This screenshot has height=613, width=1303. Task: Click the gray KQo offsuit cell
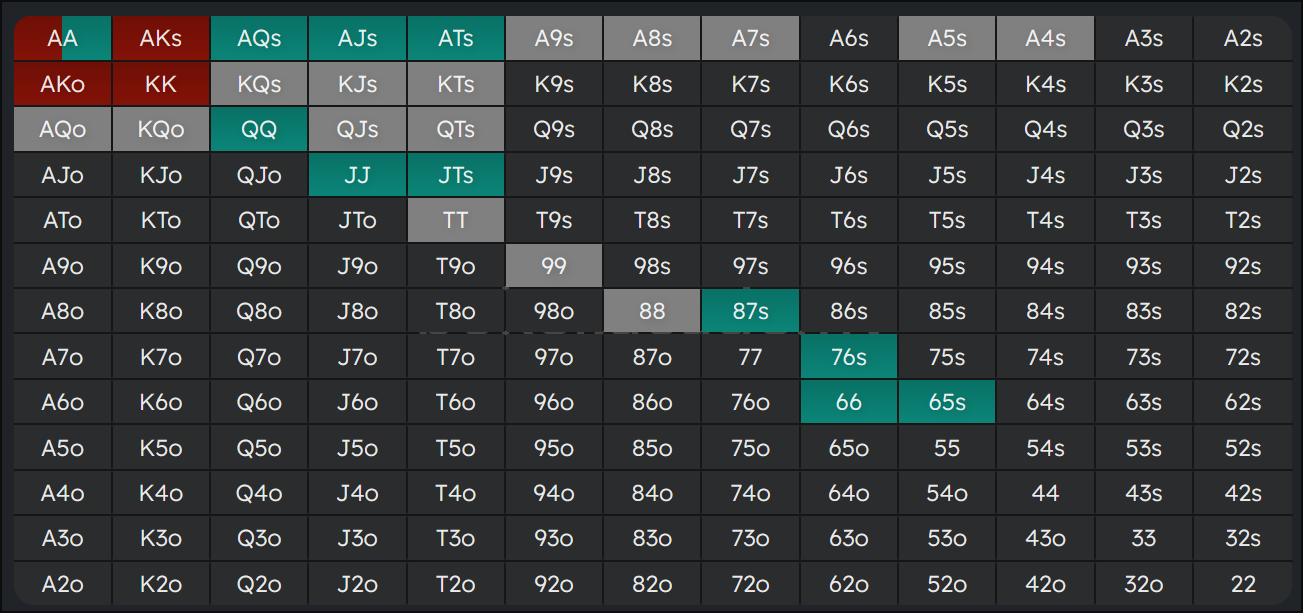(x=161, y=130)
